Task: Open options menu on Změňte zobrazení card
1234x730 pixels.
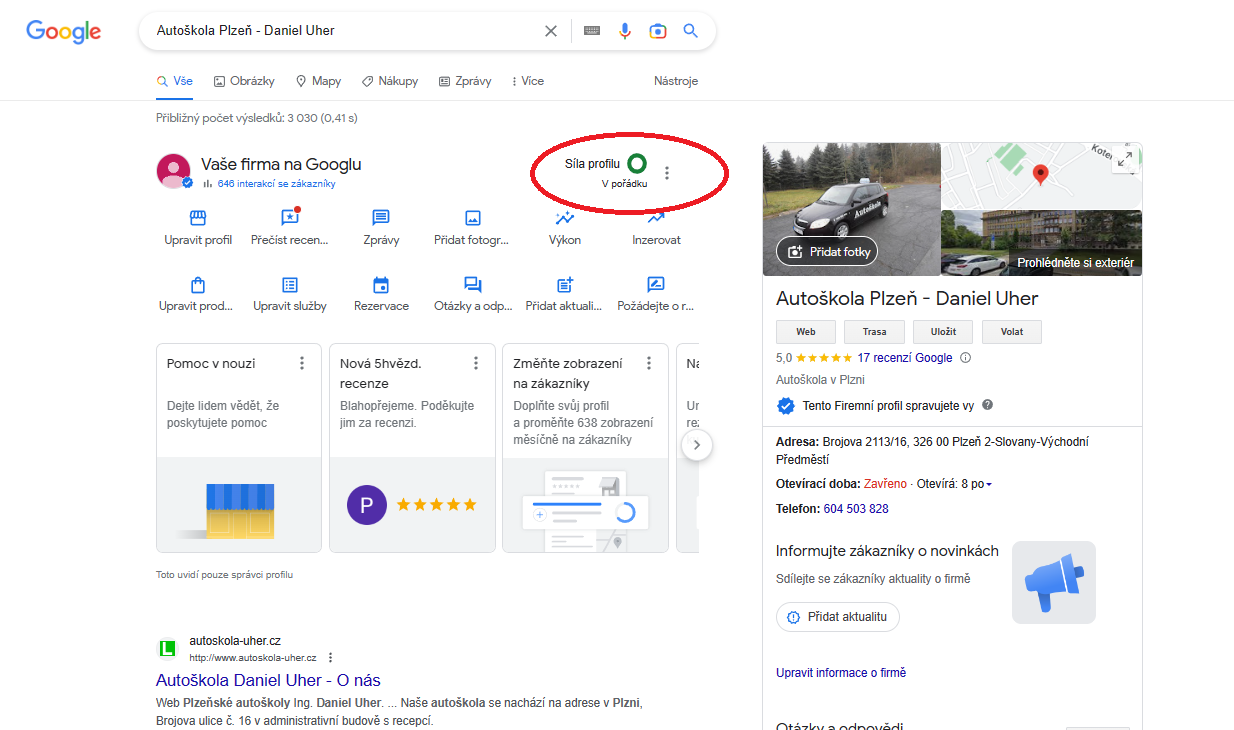Action: point(649,363)
